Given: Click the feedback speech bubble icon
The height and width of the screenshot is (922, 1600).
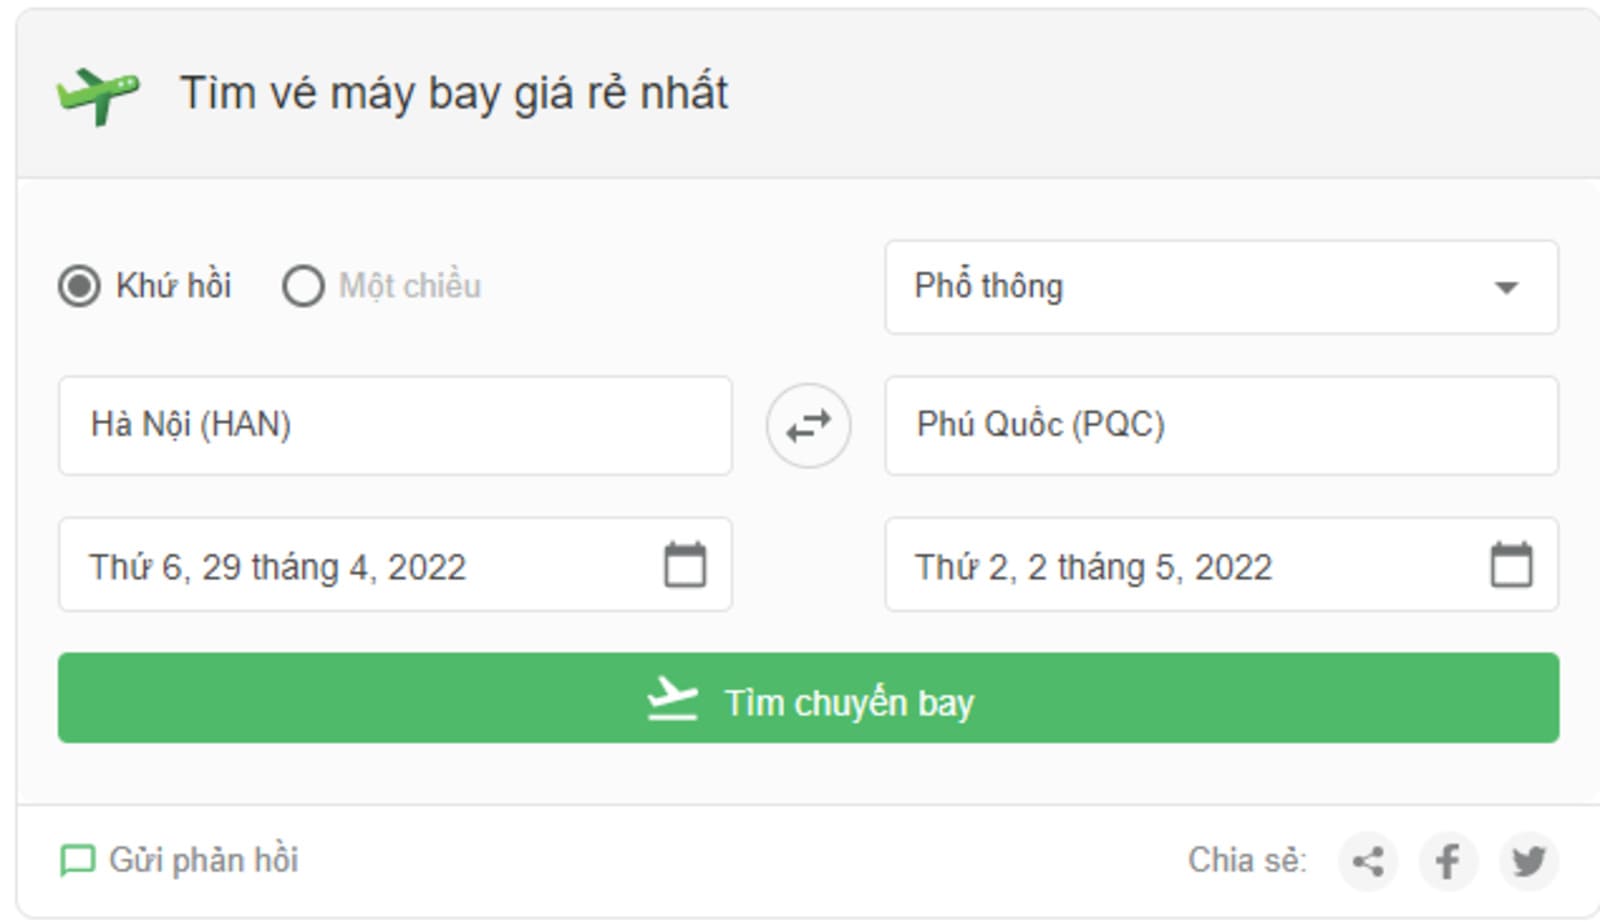Looking at the screenshot, I should click(x=77, y=861).
